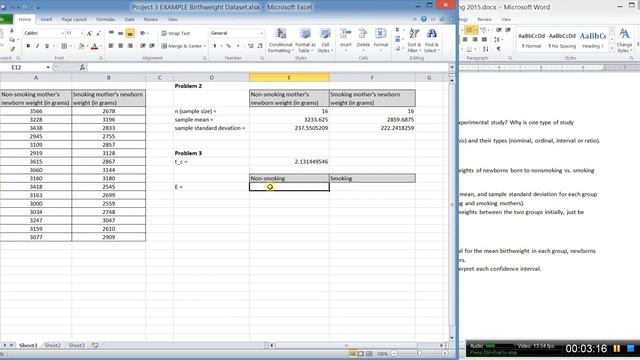
Task: Click the Excel zoom slider handle
Action: coord(419,353)
